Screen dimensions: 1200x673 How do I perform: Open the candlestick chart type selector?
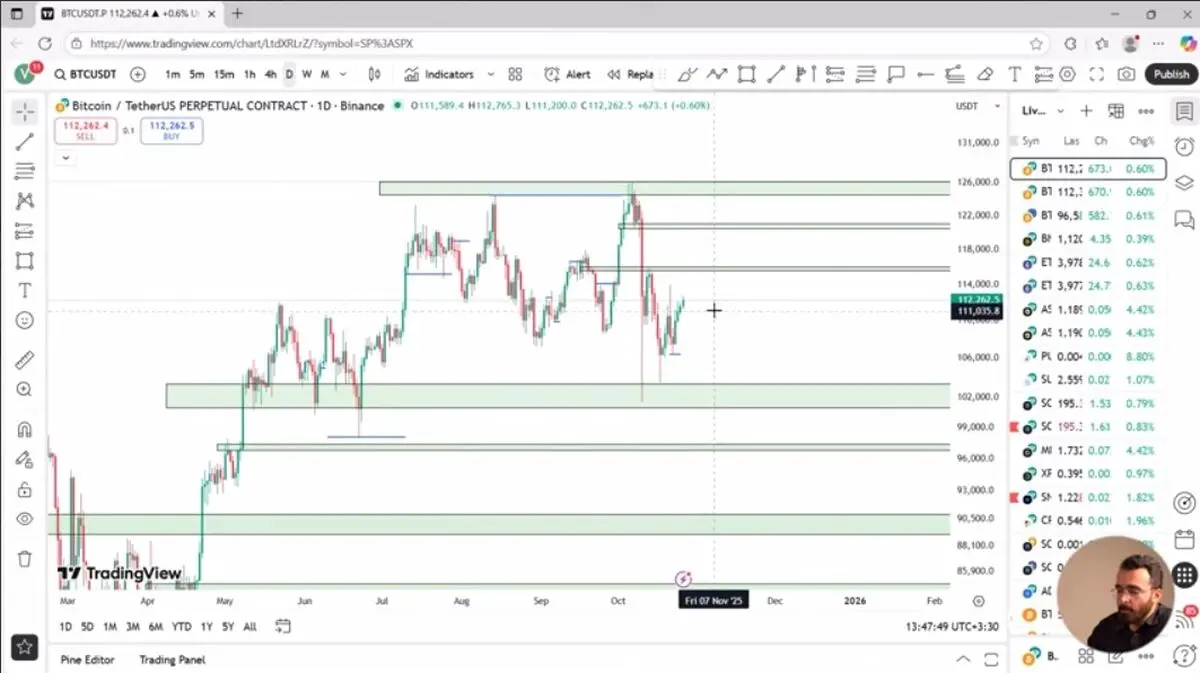(375, 74)
